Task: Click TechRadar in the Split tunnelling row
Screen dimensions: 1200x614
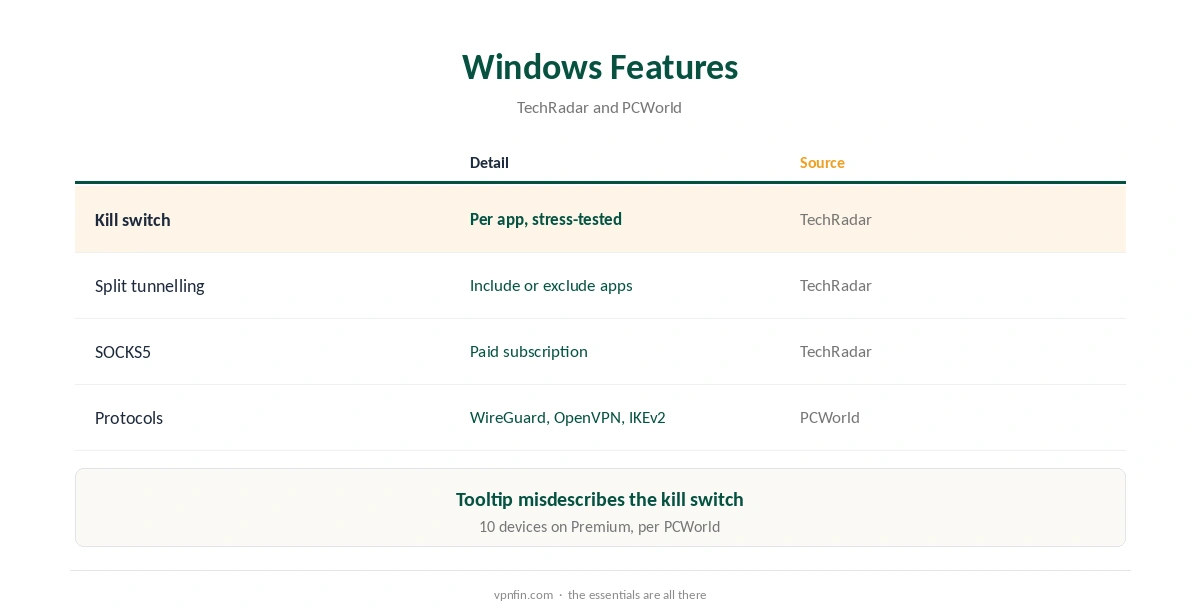Action: (x=836, y=285)
